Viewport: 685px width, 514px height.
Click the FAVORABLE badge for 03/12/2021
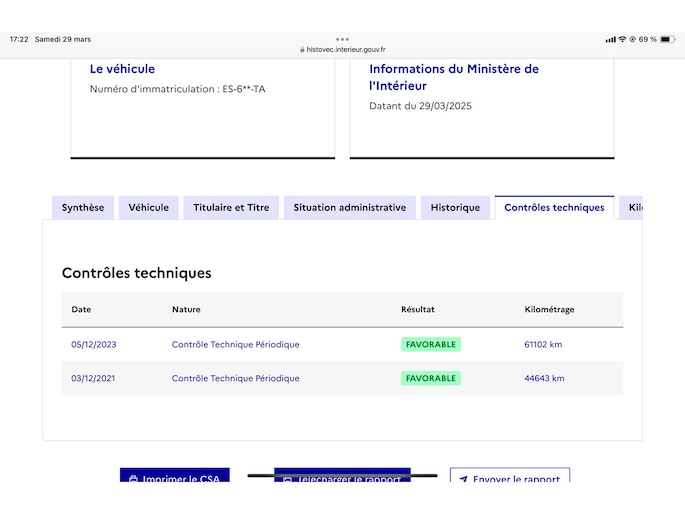[431, 378]
